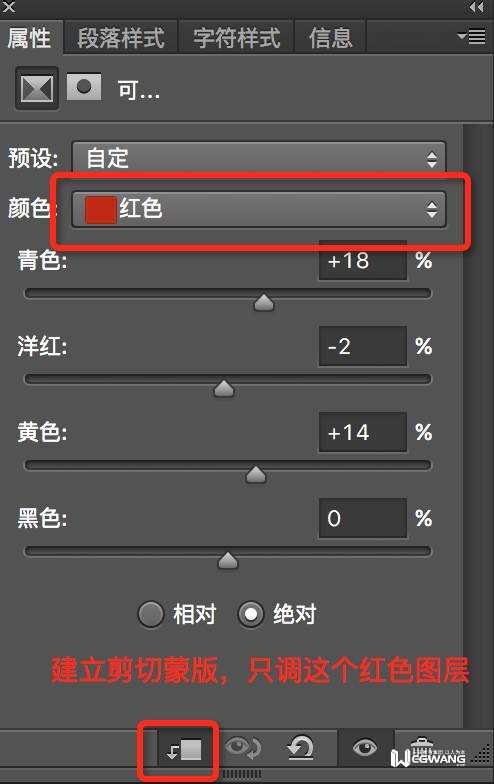494x784 pixels.
Task: Reset adjustment to defaults icon
Action: click(x=300, y=748)
